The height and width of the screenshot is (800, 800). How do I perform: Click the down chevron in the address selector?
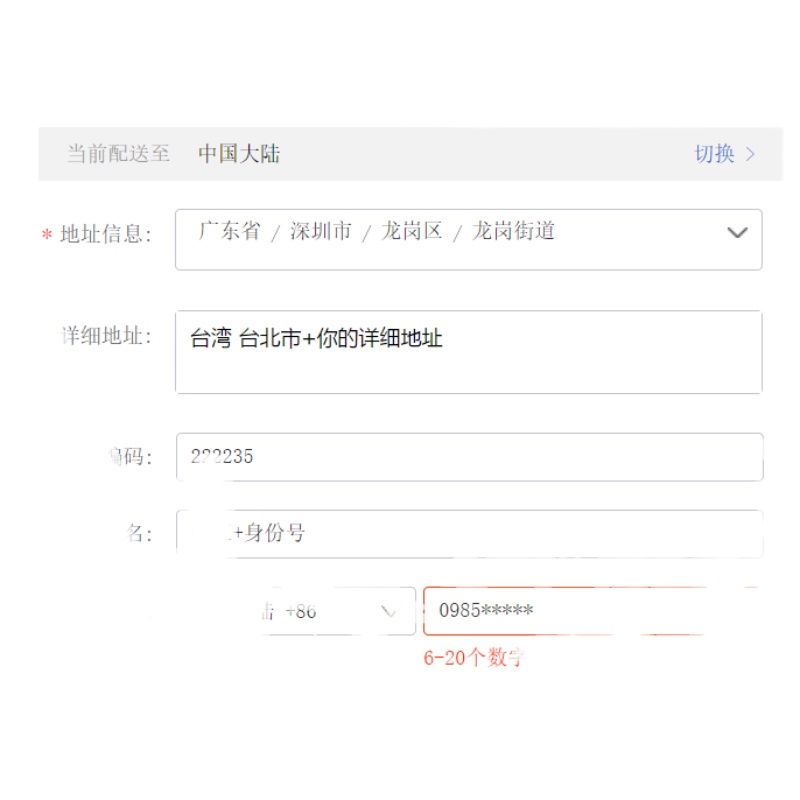click(x=737, y=233)
